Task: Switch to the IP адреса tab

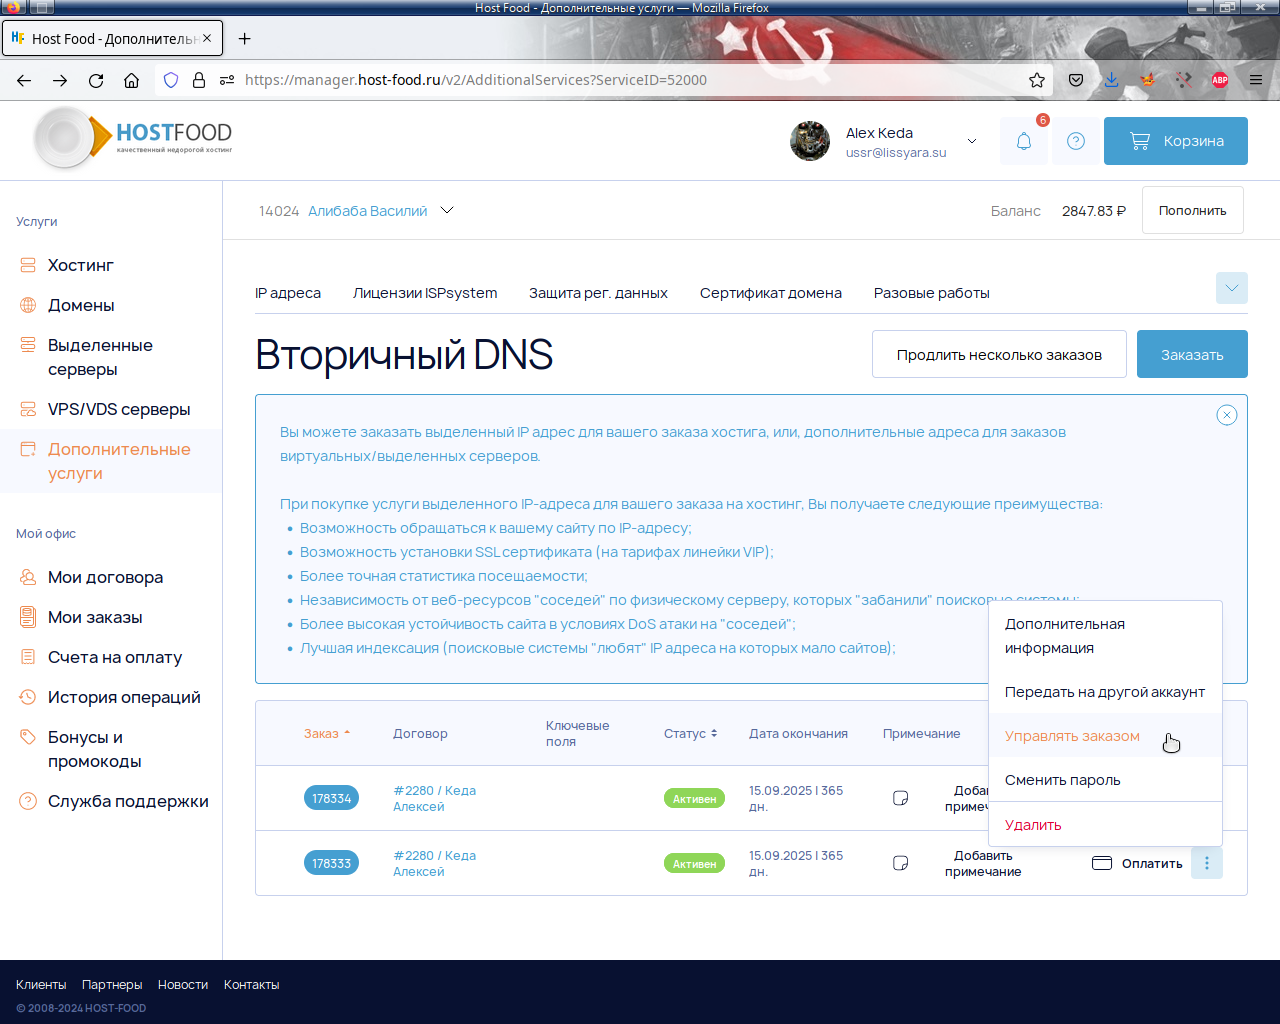Action: [x=288, y=293]
